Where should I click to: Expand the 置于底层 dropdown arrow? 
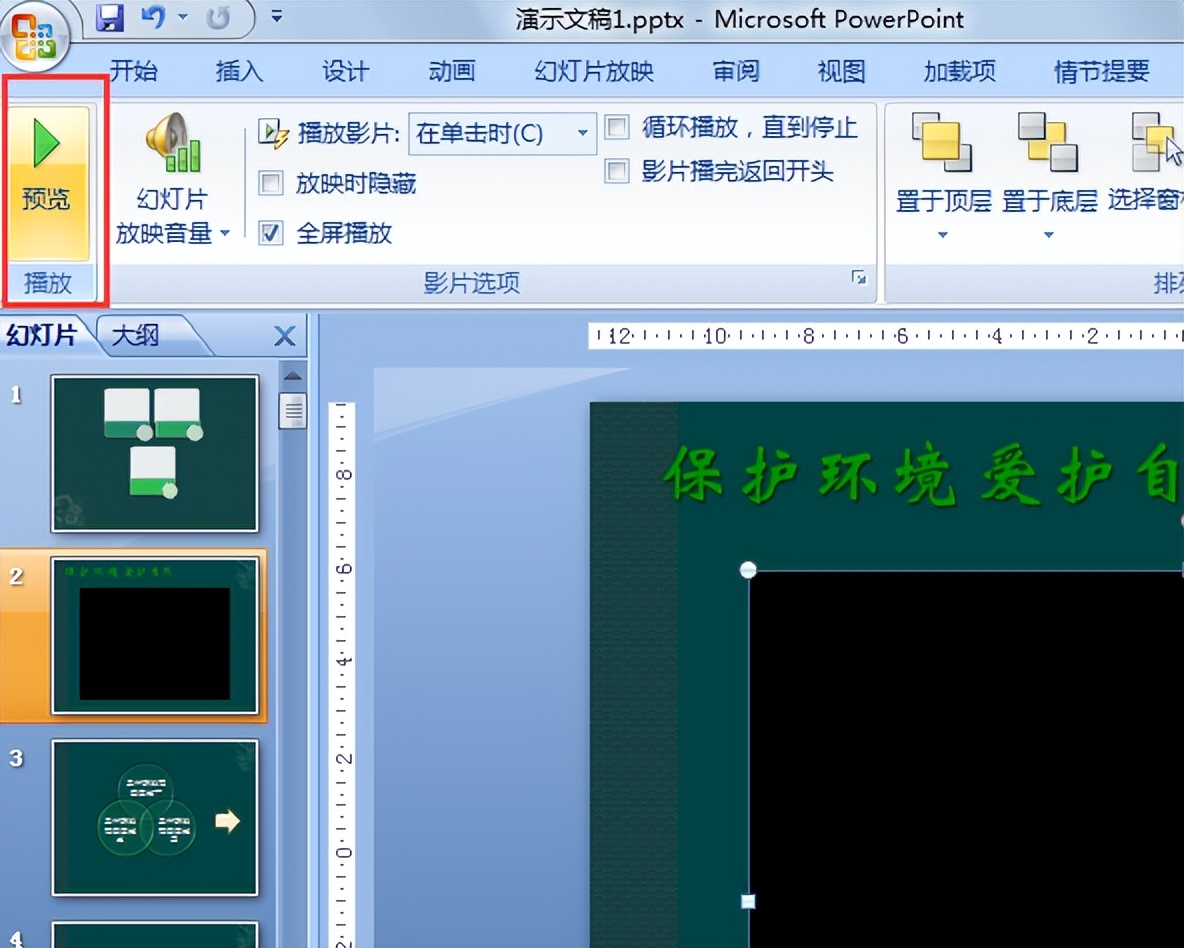1049,235
